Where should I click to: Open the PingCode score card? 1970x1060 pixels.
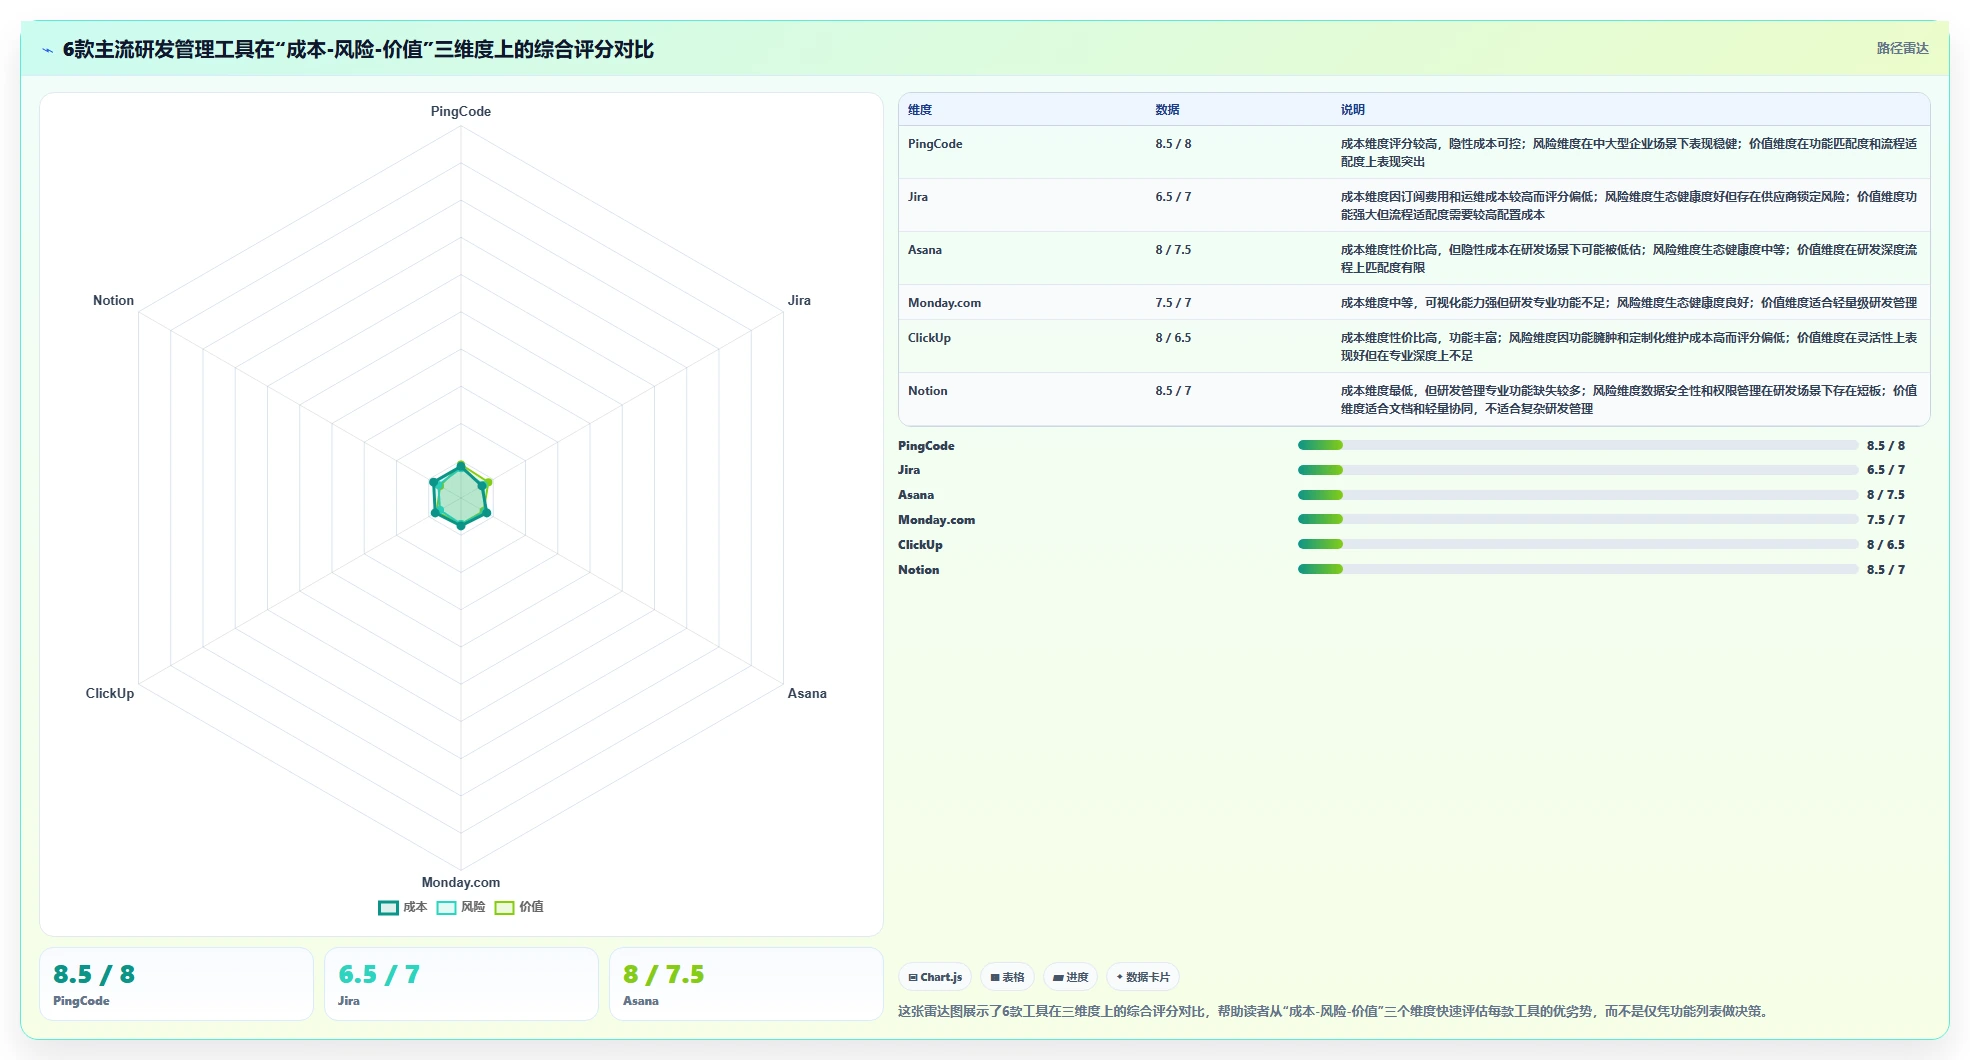tap(176, 984)
